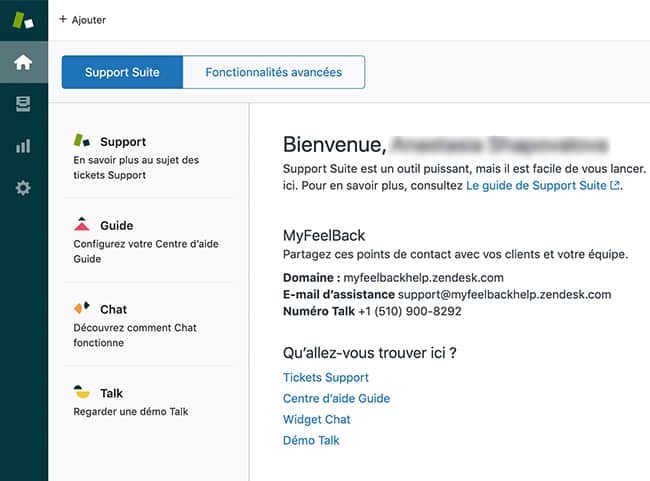Select the Support heading in left panel
This screenshot has width=650, height=481.
coord(123,142)
